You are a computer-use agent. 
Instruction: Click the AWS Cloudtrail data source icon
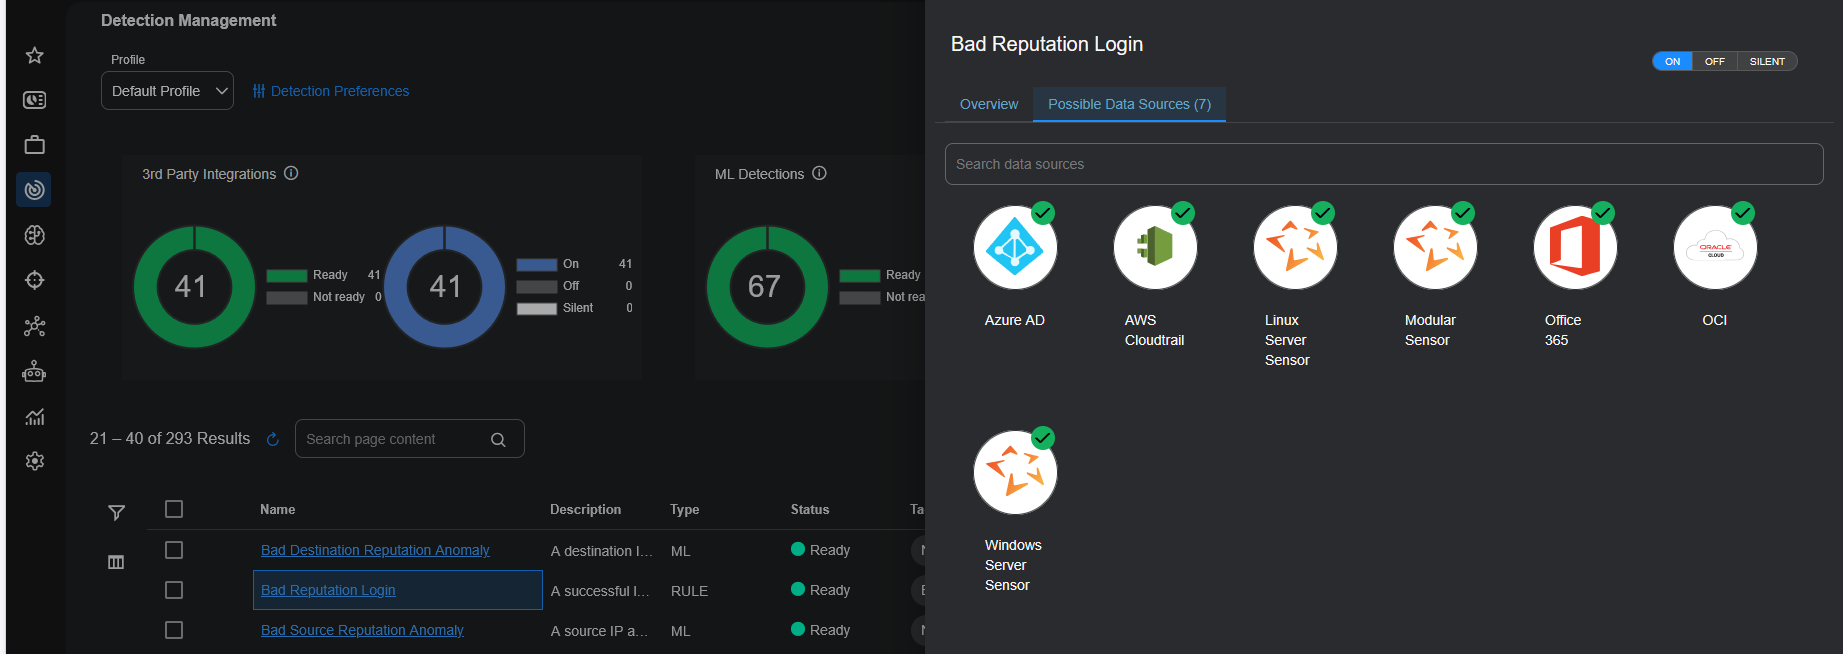[1155, 248]
